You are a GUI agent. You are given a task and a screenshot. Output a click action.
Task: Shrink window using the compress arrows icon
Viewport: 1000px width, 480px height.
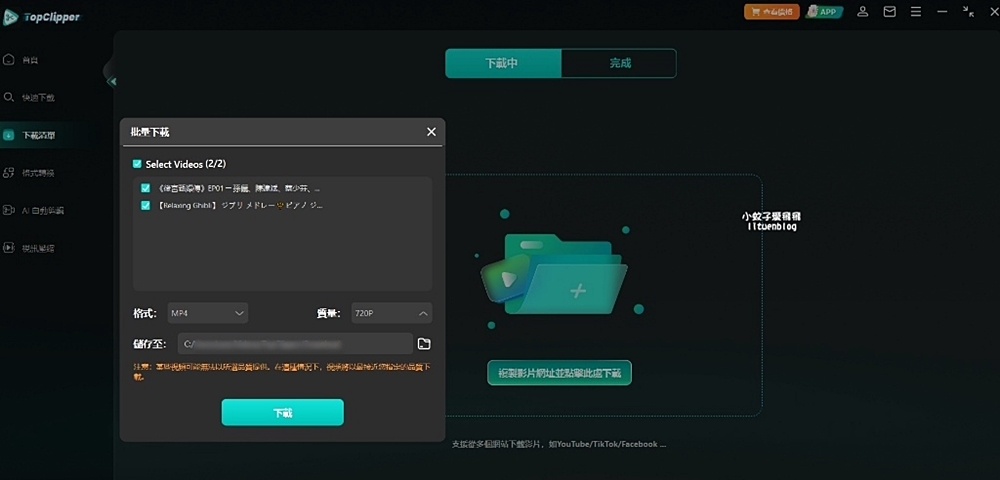[x=969, y=11]
